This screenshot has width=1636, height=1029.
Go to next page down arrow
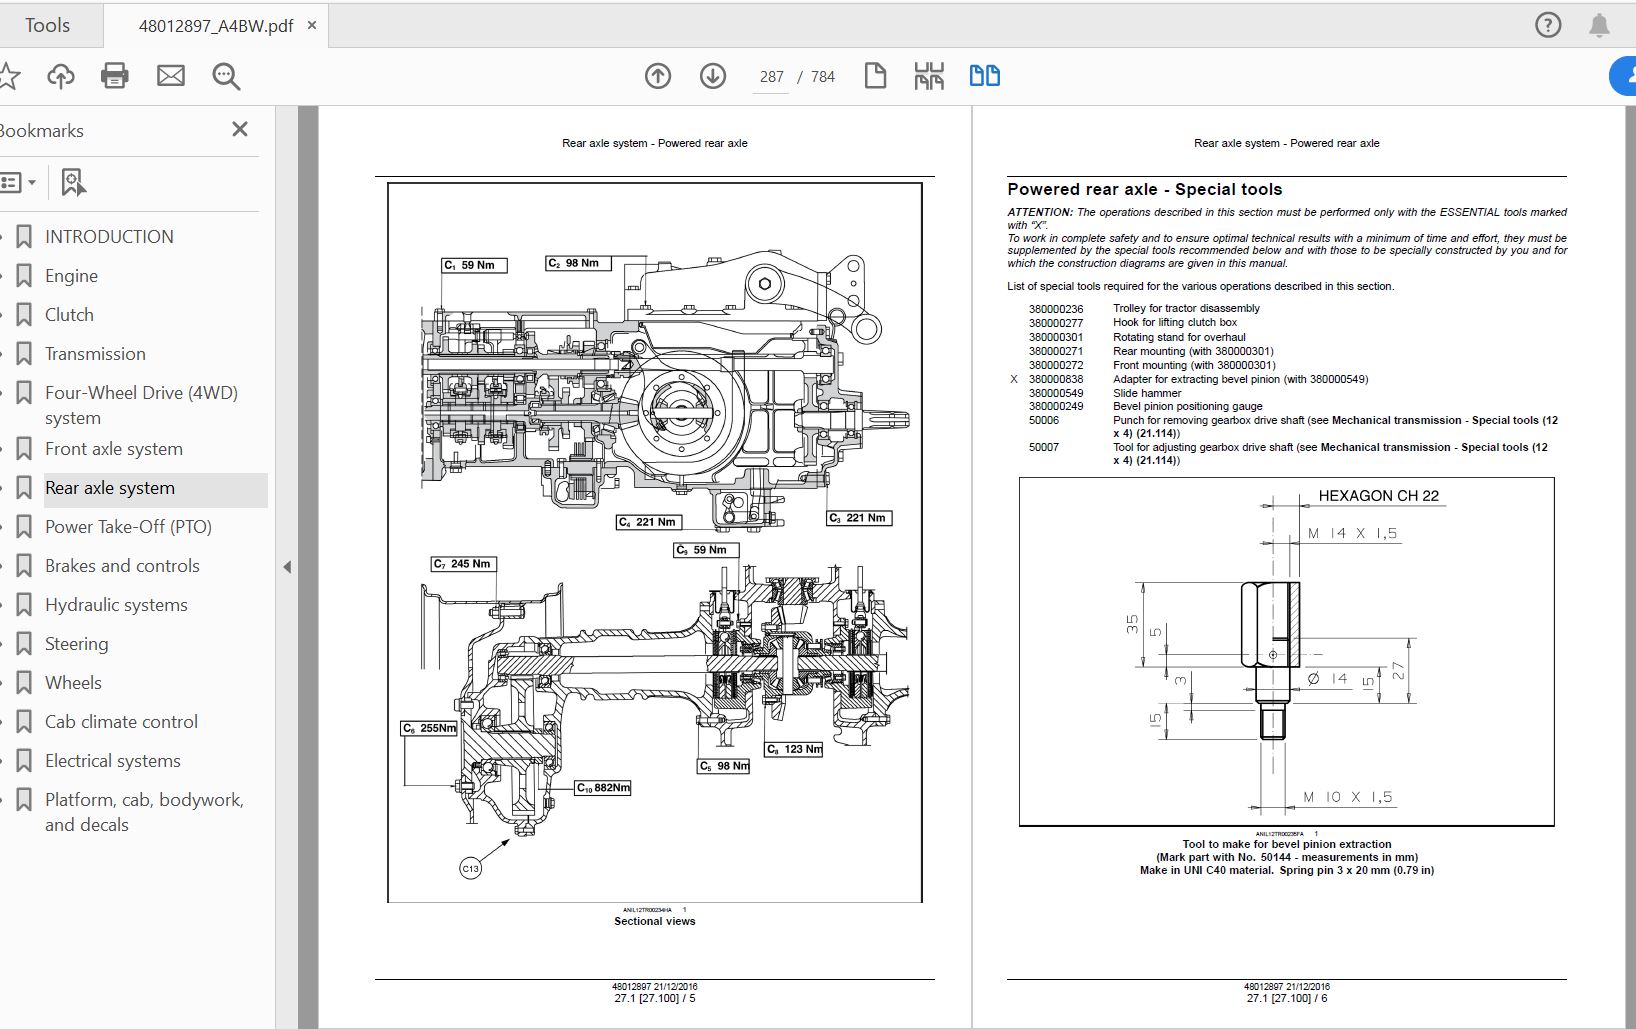pos(713,76)
